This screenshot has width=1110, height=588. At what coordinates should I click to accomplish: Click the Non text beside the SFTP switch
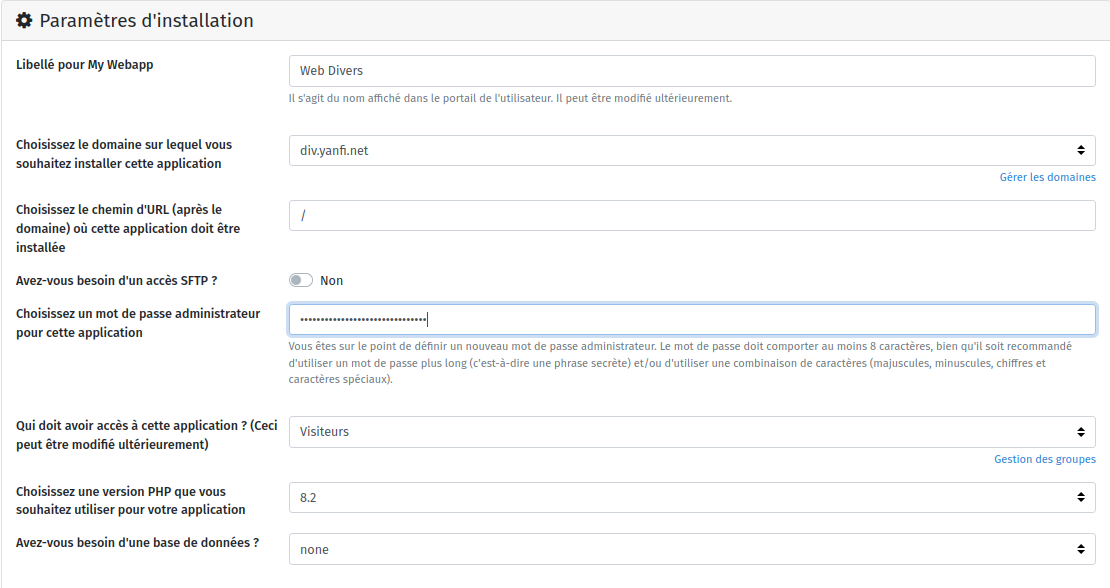click(331, 281)
